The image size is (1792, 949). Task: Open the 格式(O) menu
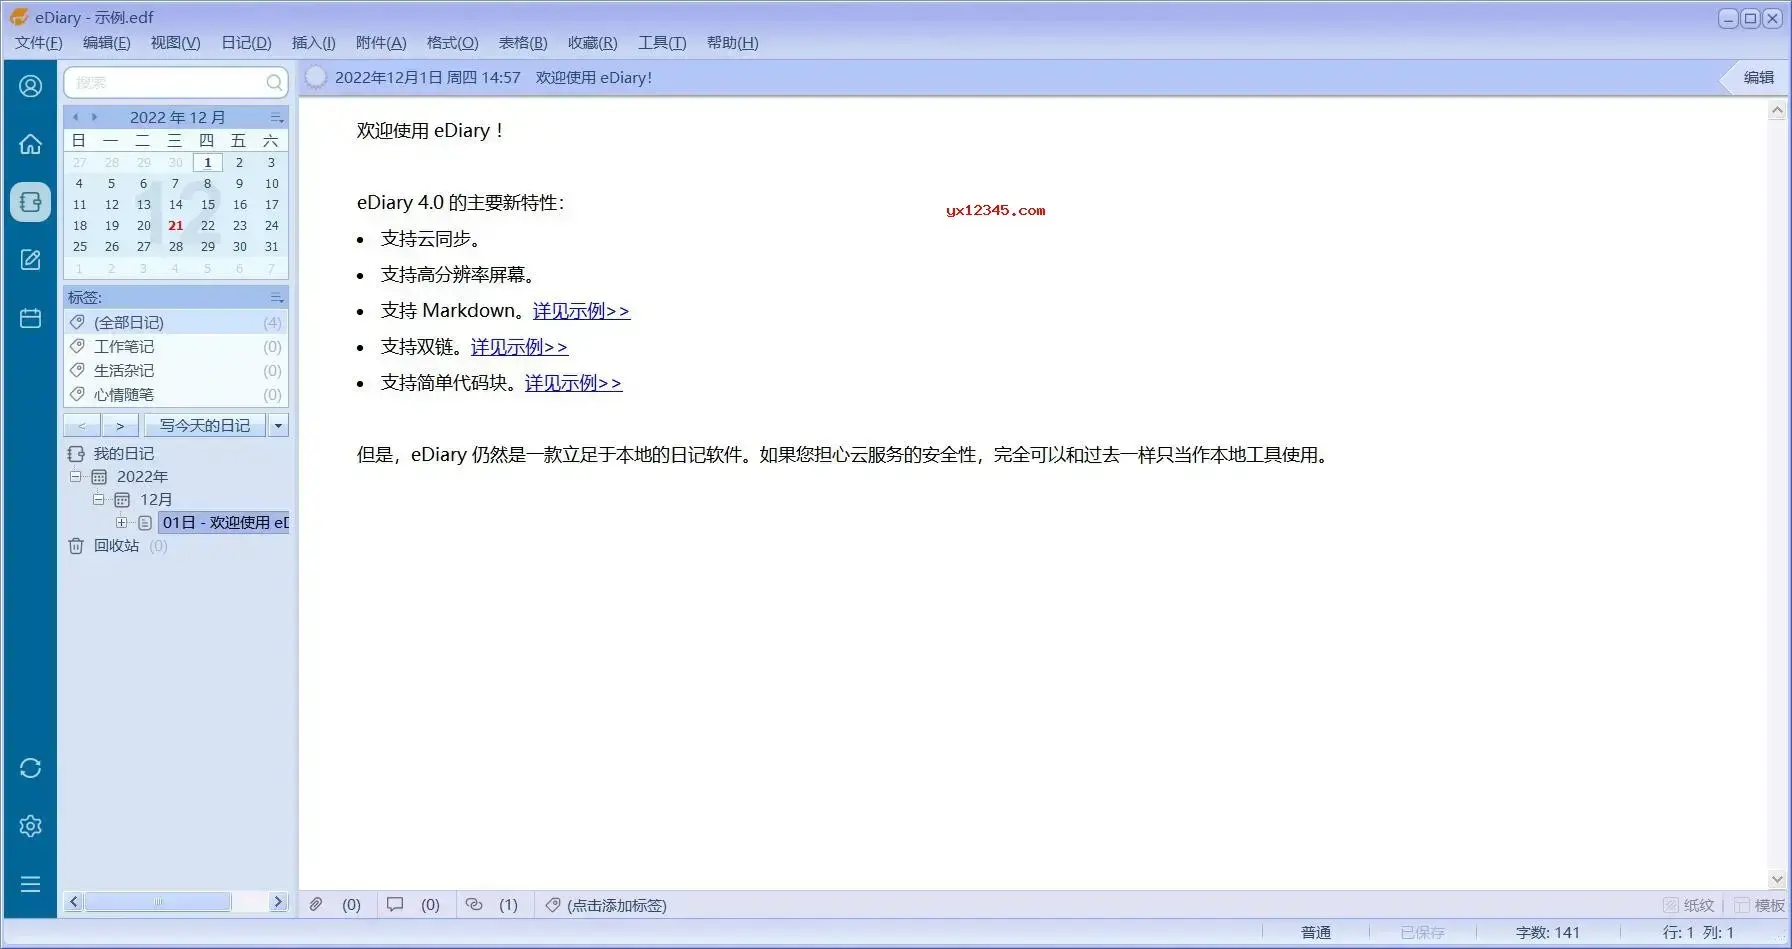click(453, 43)
